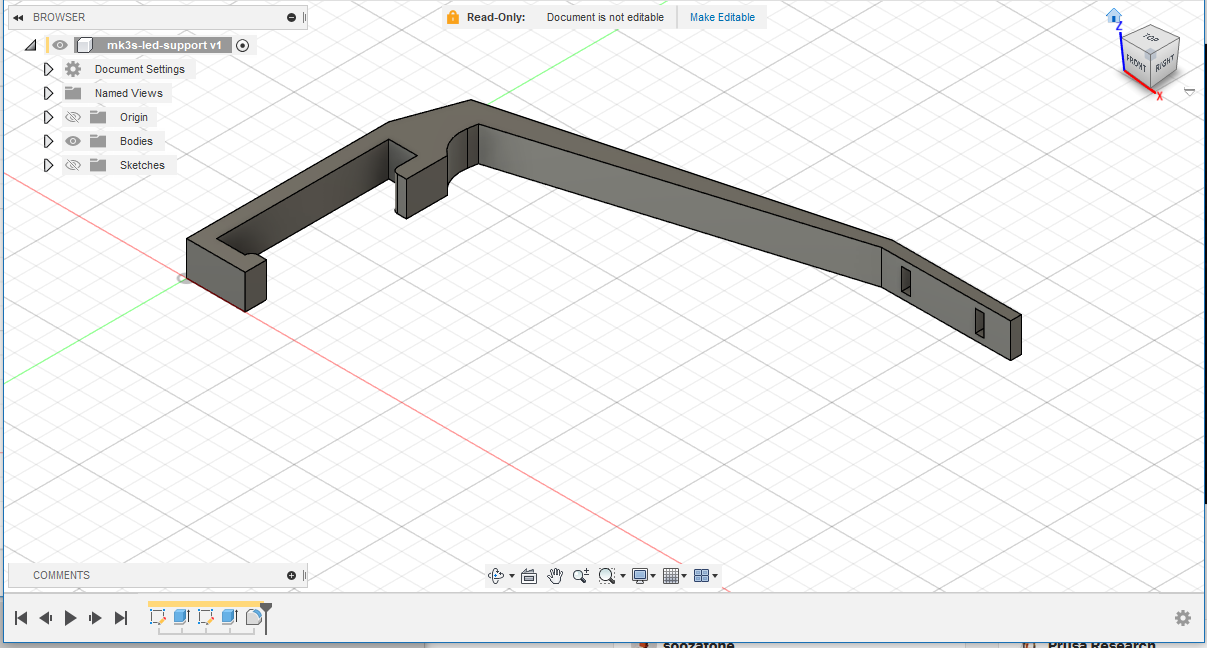Toggle visibility of mk3s-led-support v1 component
The width and height of the screenshot is (1207, 648).
[60, 45]
